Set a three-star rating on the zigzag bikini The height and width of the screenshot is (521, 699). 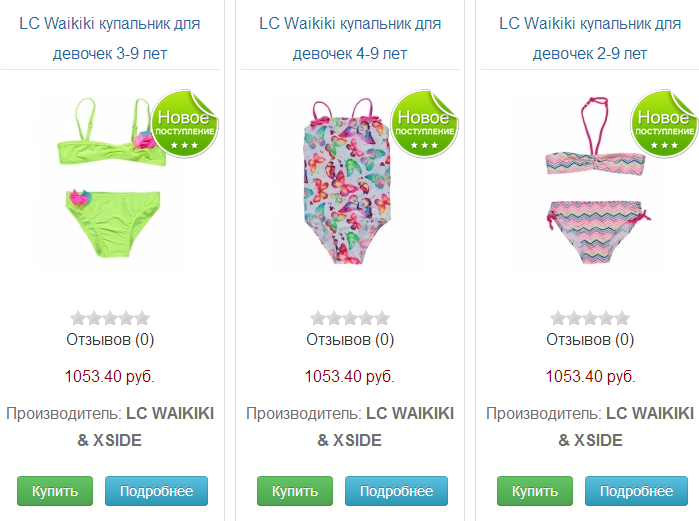coord(590,318)
